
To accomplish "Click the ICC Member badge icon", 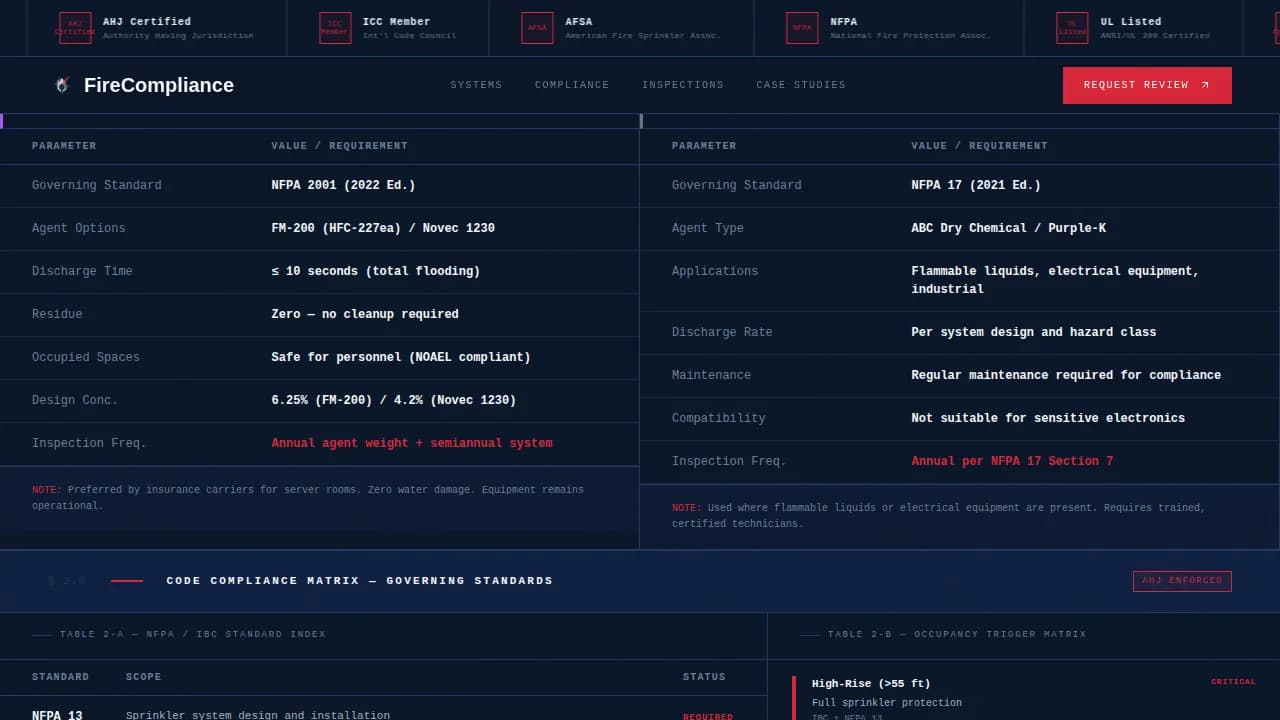I will [335, 28].
